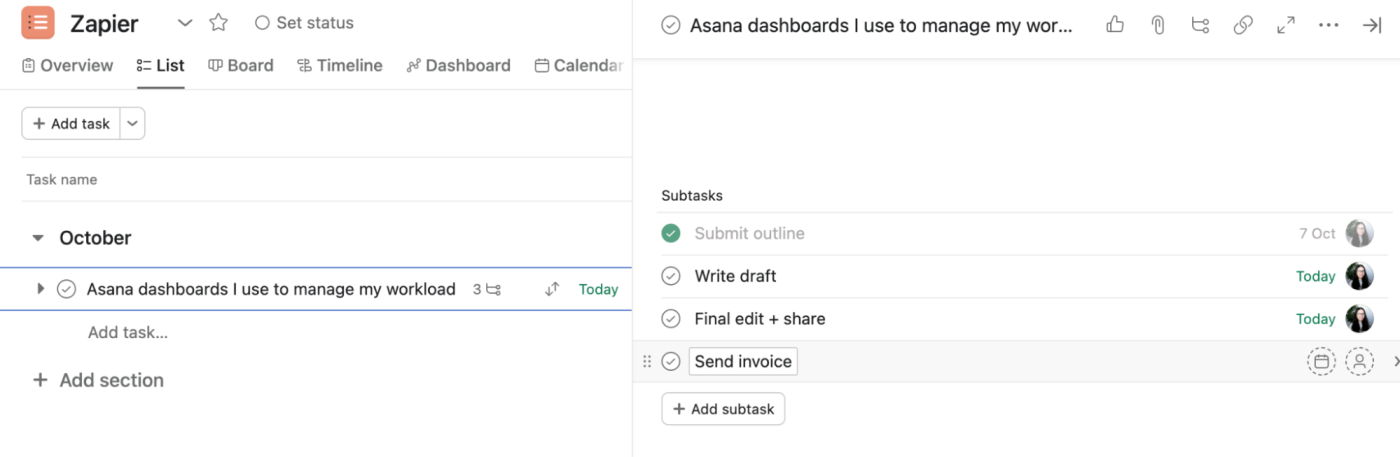
Task: Switch to the Board tab
Action: pos(240,66)
